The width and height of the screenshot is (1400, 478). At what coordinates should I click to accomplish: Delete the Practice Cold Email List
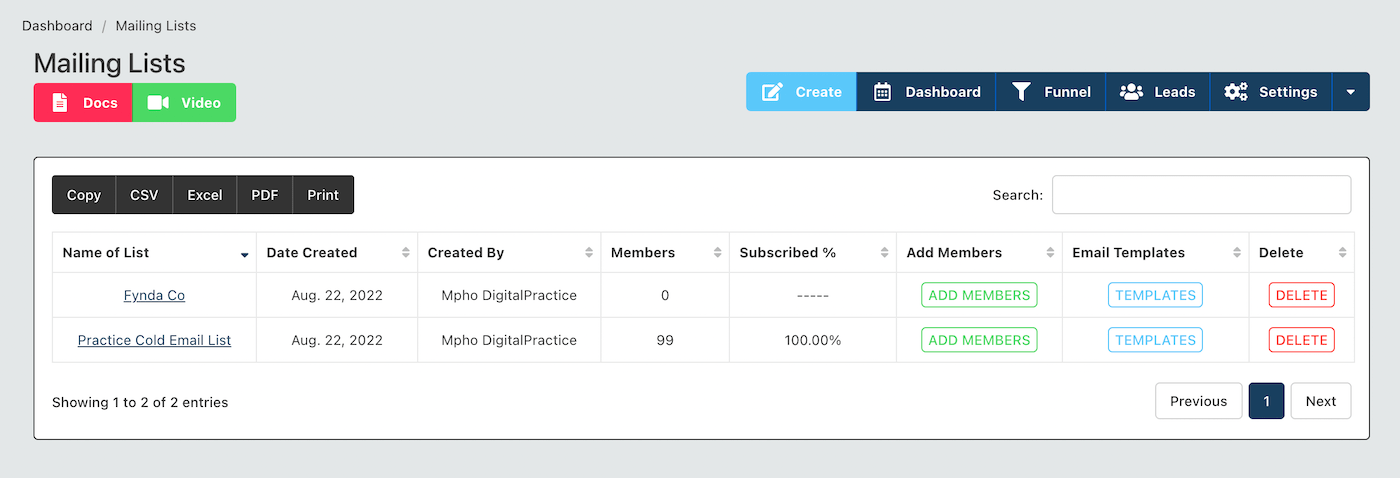pyautogui.click(x=1302, y=340)
